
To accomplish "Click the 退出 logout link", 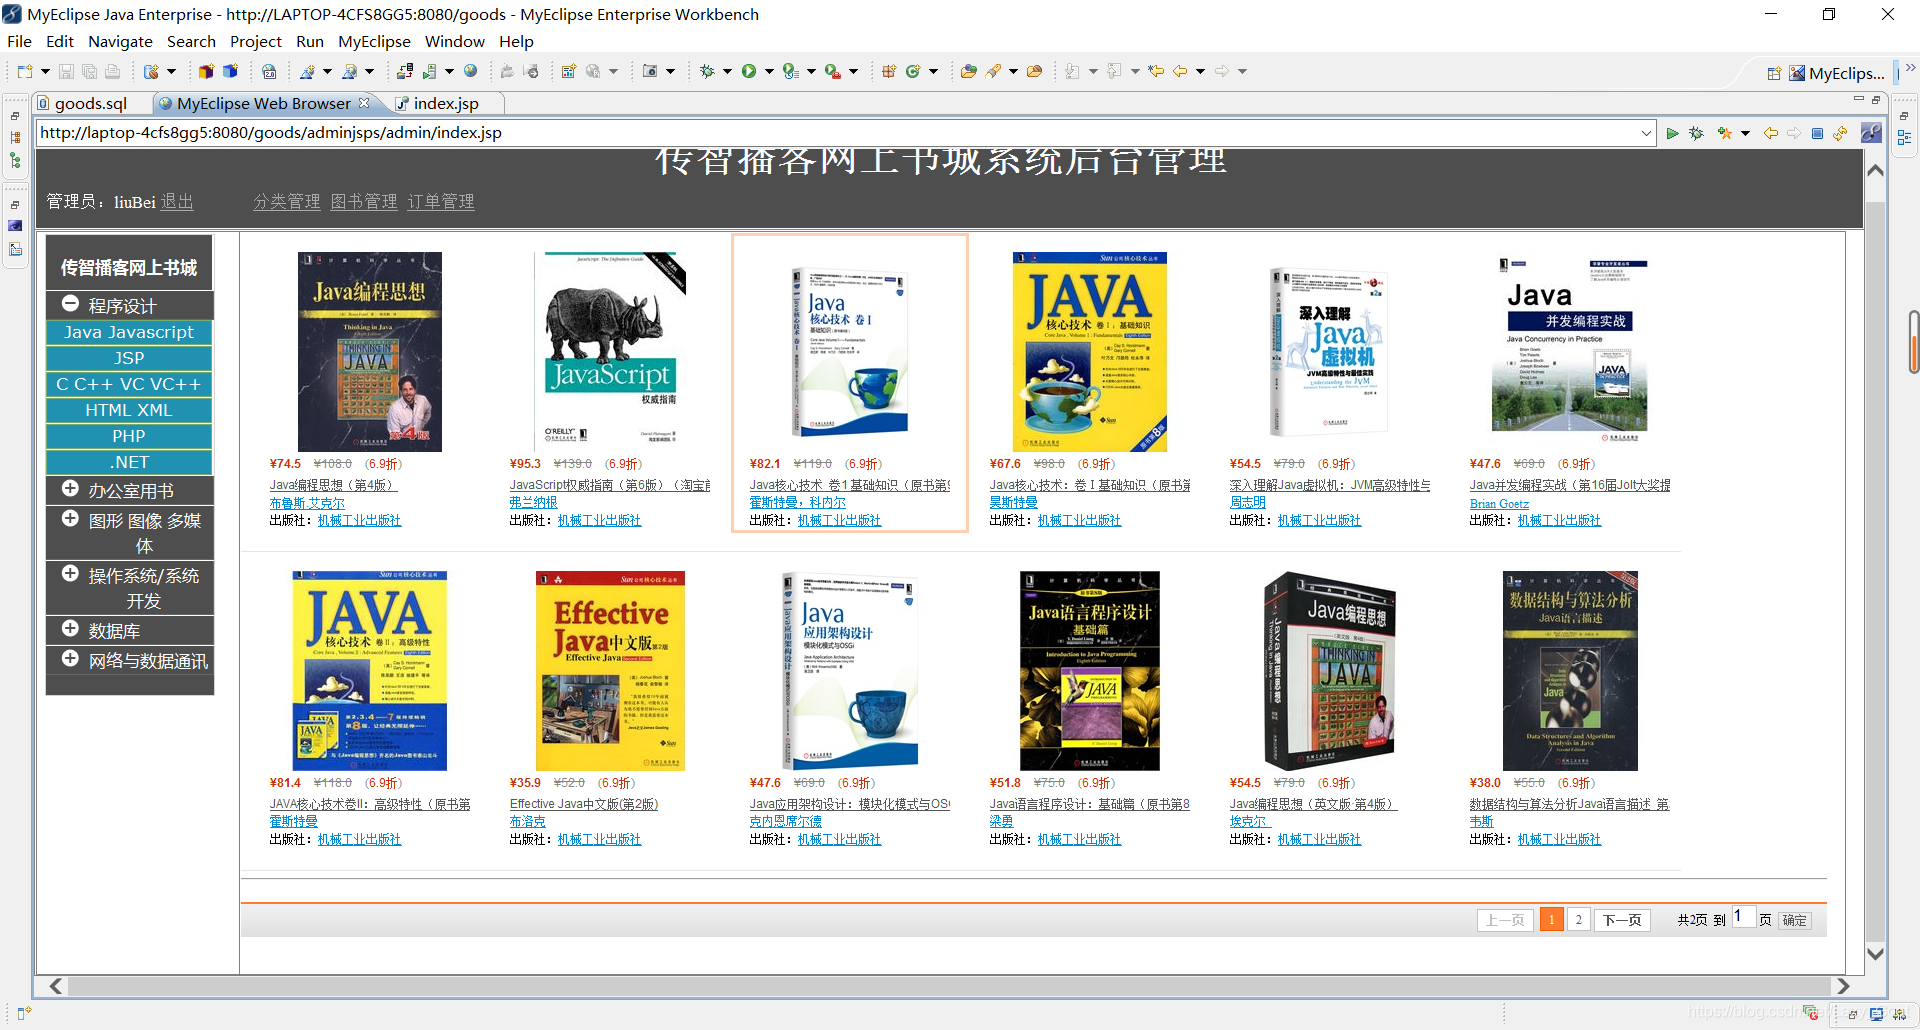I will (x=177, y=202).
